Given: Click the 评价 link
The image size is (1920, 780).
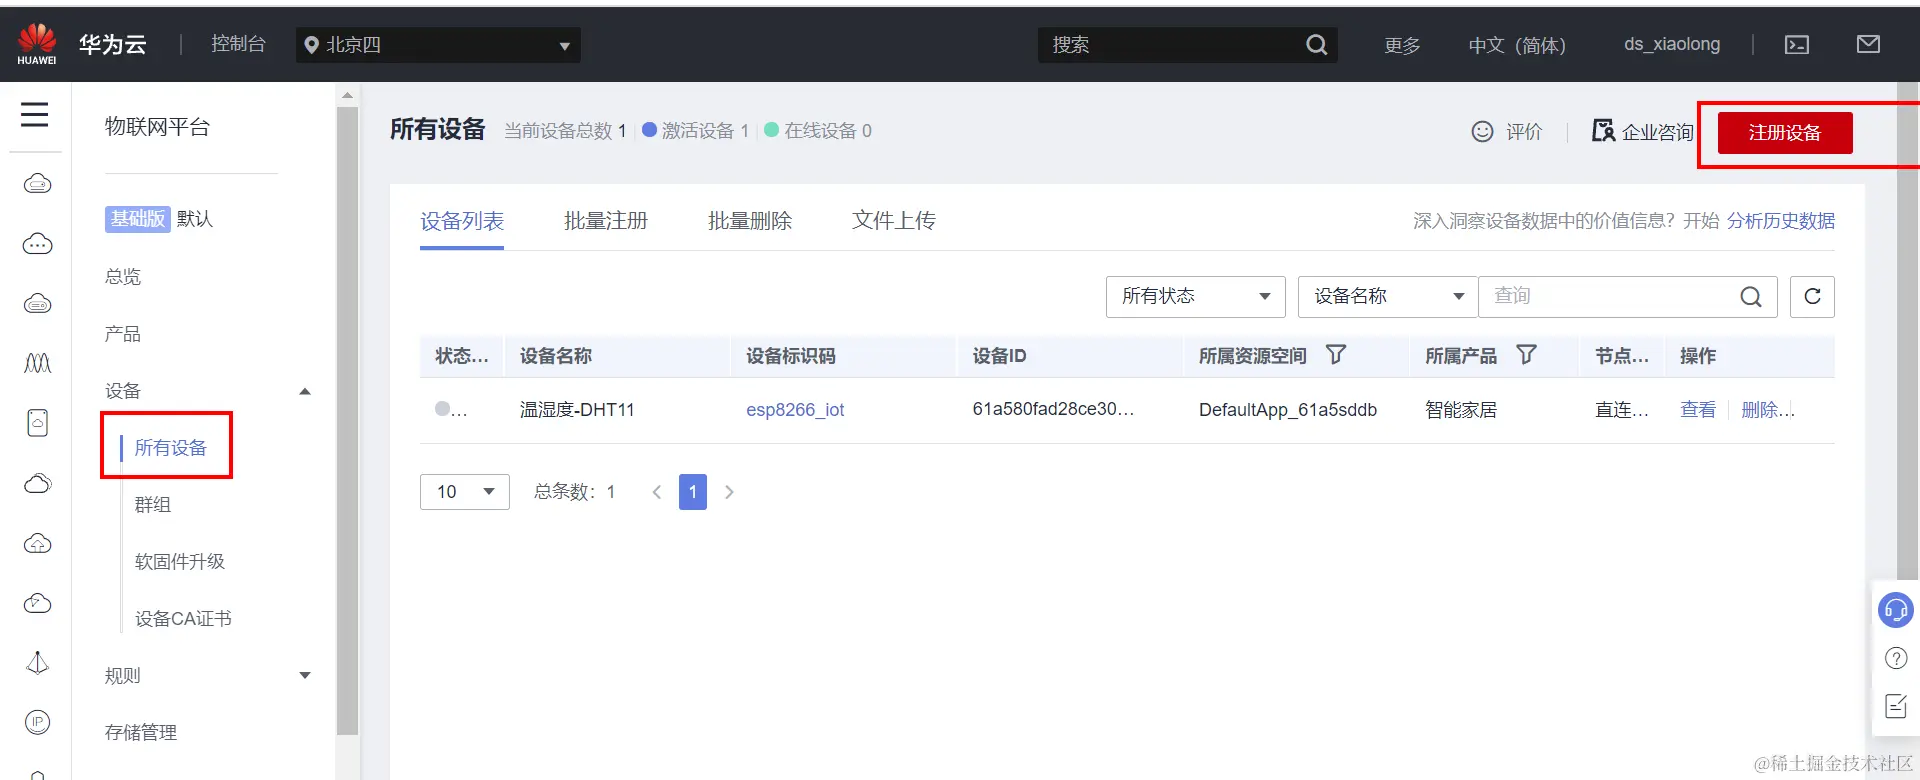Looking at the screenshot, I should [x=1524, y=132].
